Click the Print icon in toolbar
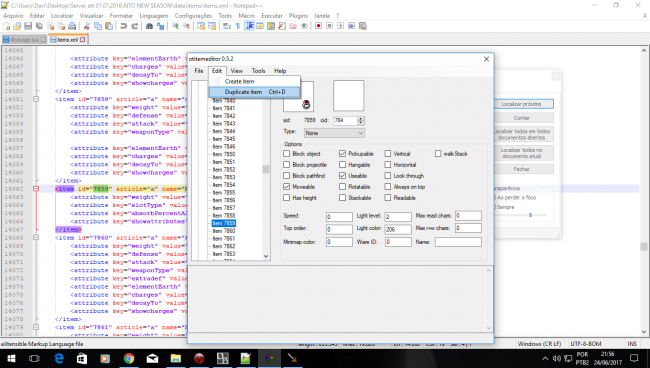 point(72,26)
